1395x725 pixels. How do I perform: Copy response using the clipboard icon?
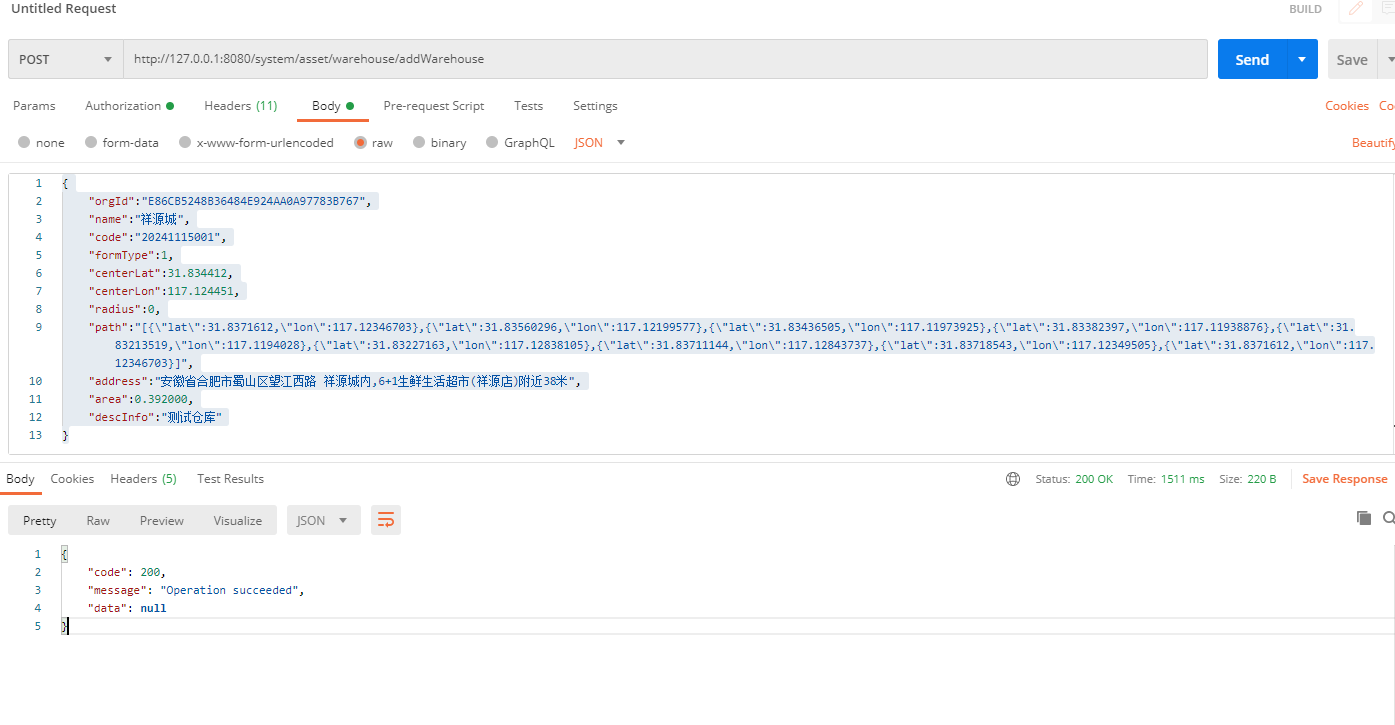[x=1363, y=518]
